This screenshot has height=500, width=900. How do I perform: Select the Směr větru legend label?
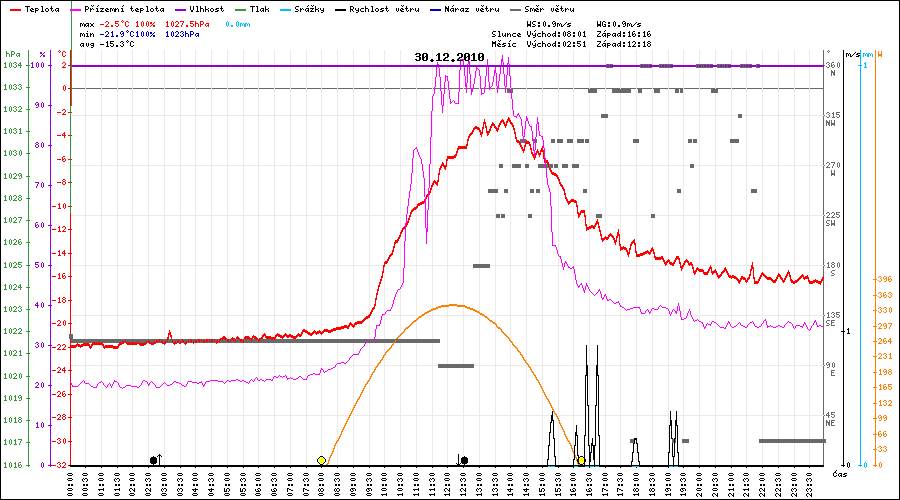point(549,9)
